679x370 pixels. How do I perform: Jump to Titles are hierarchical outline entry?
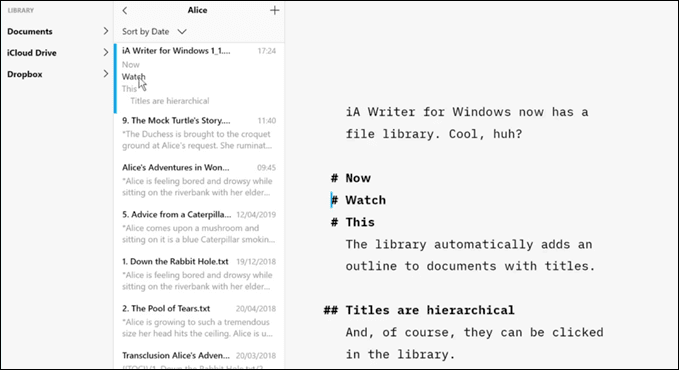pos(170,101)
